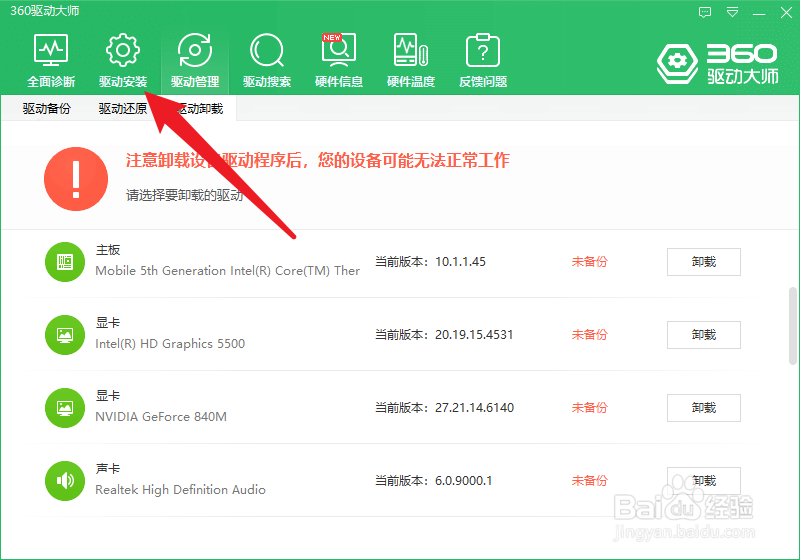Select version text 20.19.15.4531
Viewport: 800px width, 560px height.
(x=474, y=335)
